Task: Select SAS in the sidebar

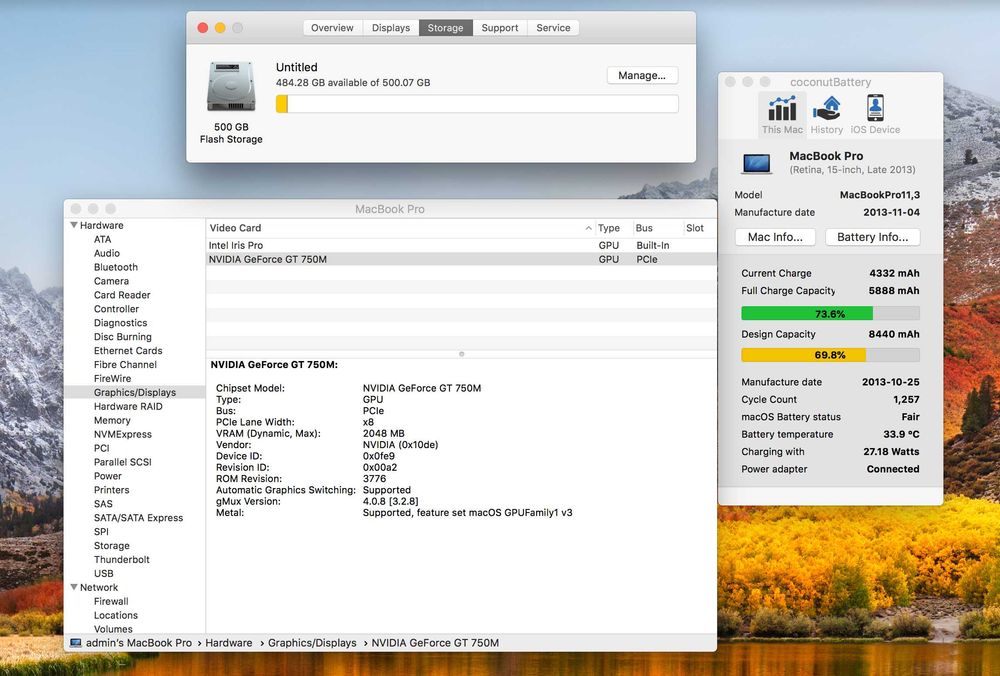Action: coord(103,504)
